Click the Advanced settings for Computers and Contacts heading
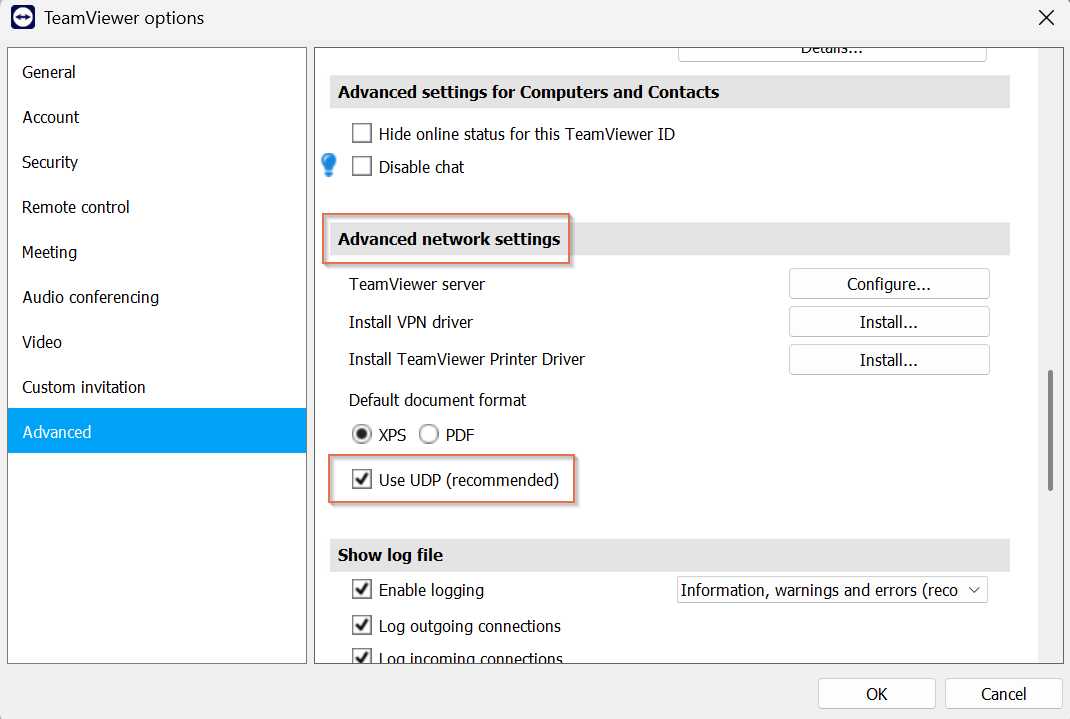 [528, 91]
